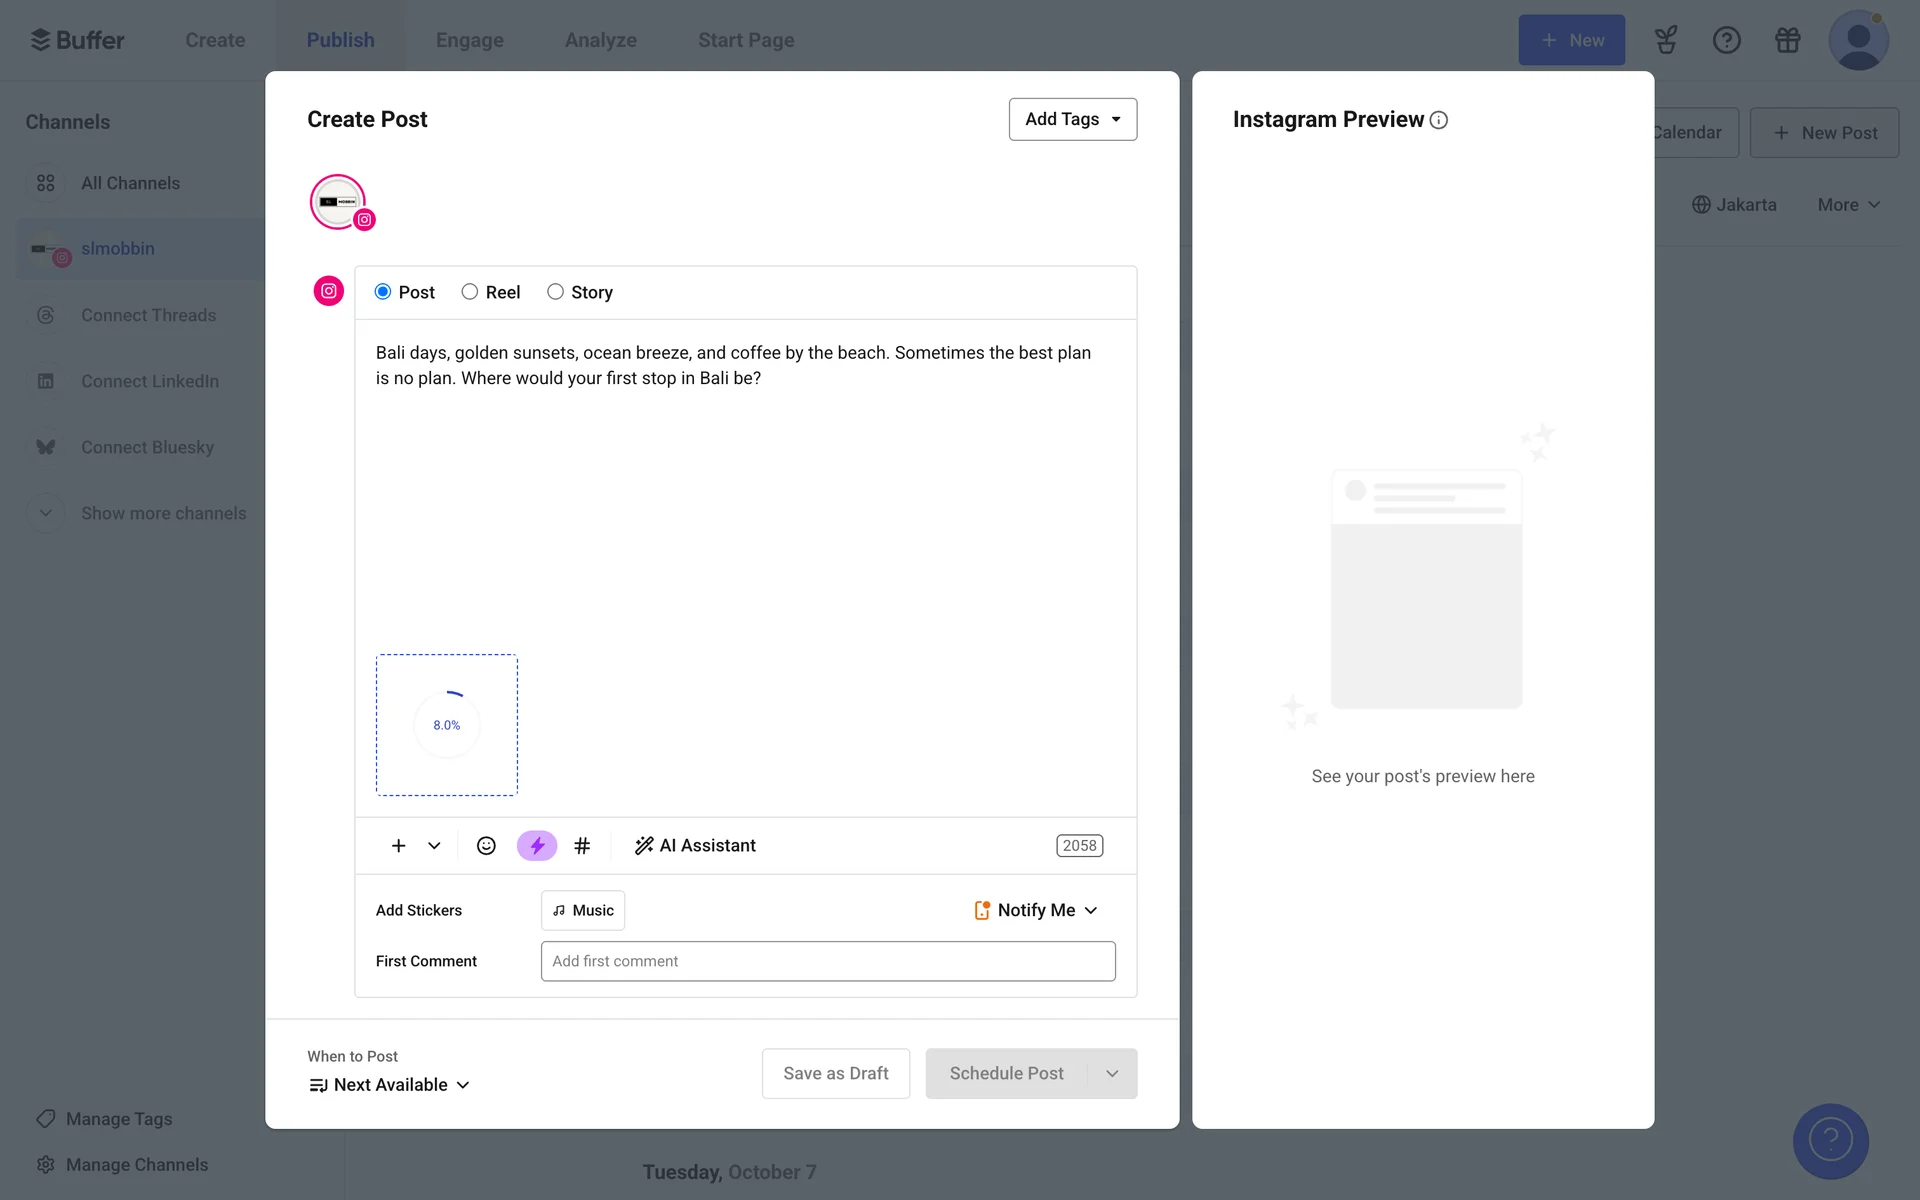1920x1200 pixels.
Task: Click the slmobbin Instagram profile avatar
Action: (339, 202)
